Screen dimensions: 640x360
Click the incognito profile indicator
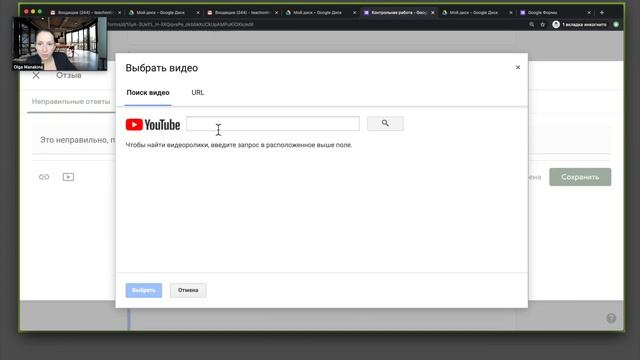[x=580, y=24]
